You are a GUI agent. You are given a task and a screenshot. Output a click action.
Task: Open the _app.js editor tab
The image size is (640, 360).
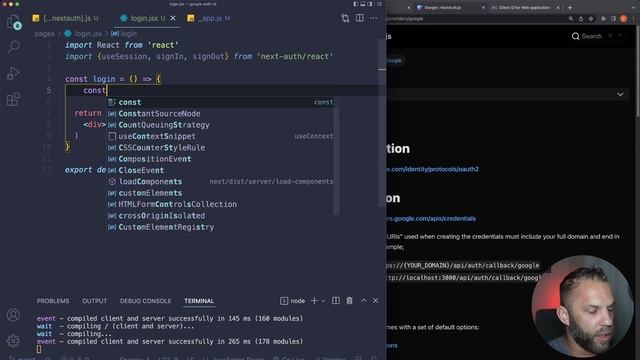209,18
